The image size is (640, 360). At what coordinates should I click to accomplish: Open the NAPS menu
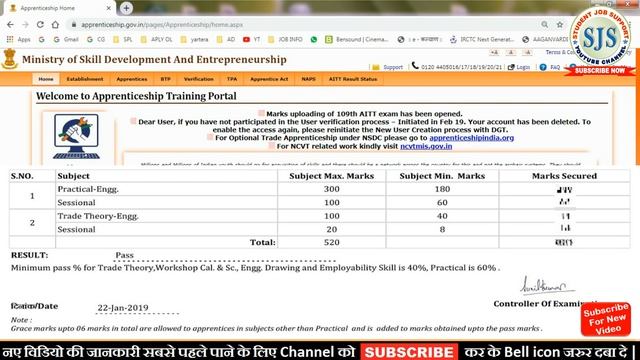(308, 79)
